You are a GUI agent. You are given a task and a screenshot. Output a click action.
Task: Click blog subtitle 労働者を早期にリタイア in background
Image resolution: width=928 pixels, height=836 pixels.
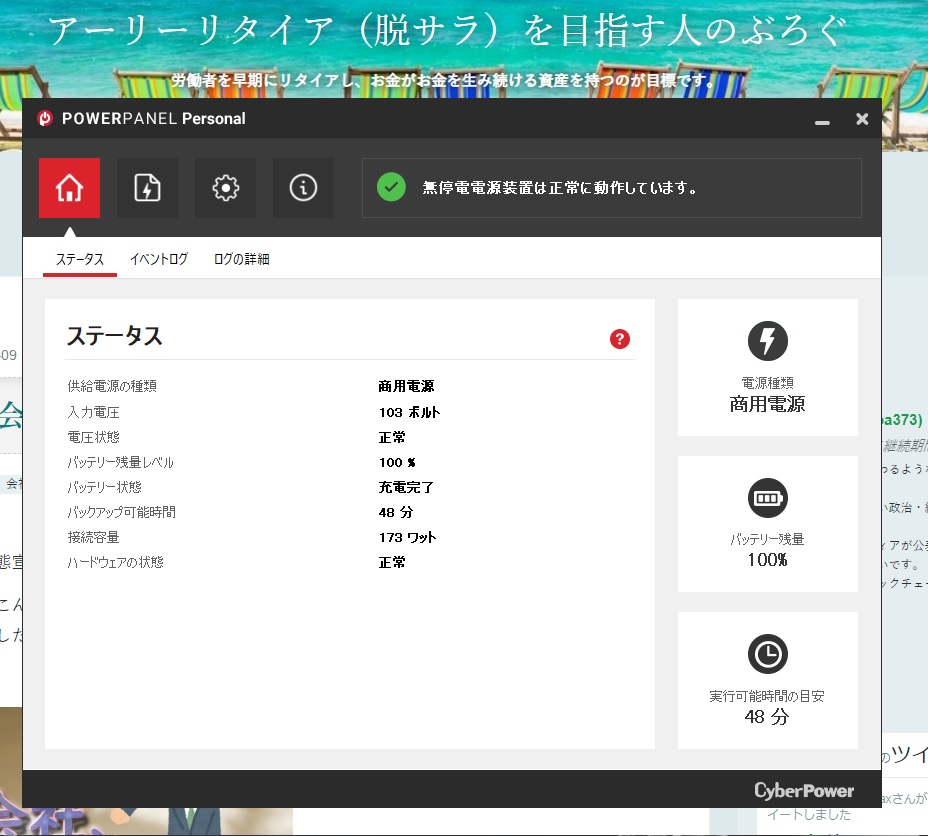point(442,80)
